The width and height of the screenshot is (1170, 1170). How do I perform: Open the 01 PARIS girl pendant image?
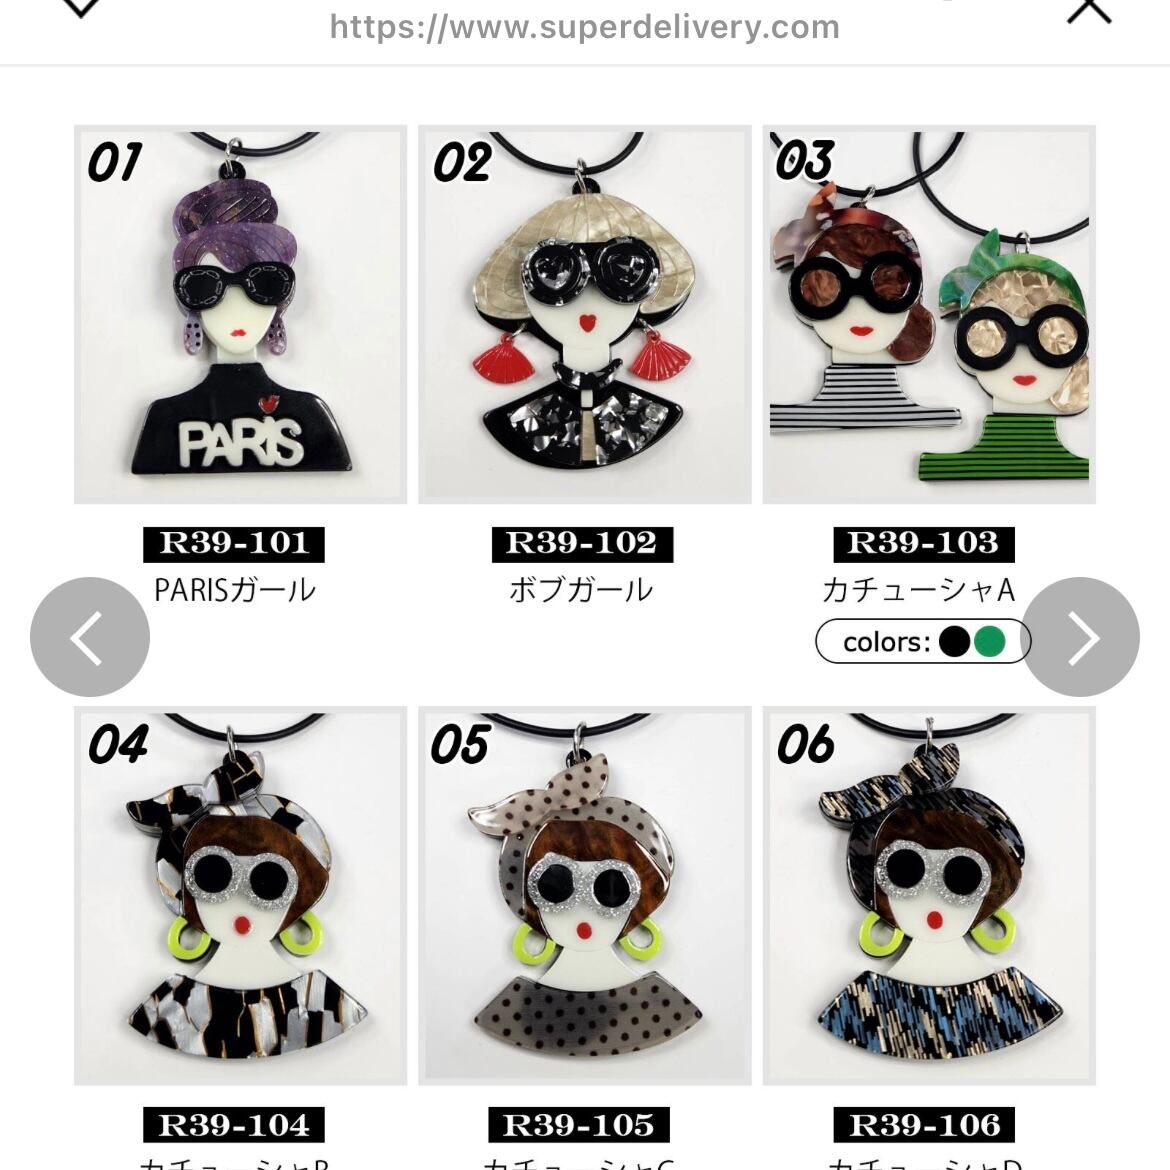tap(240, 314)
